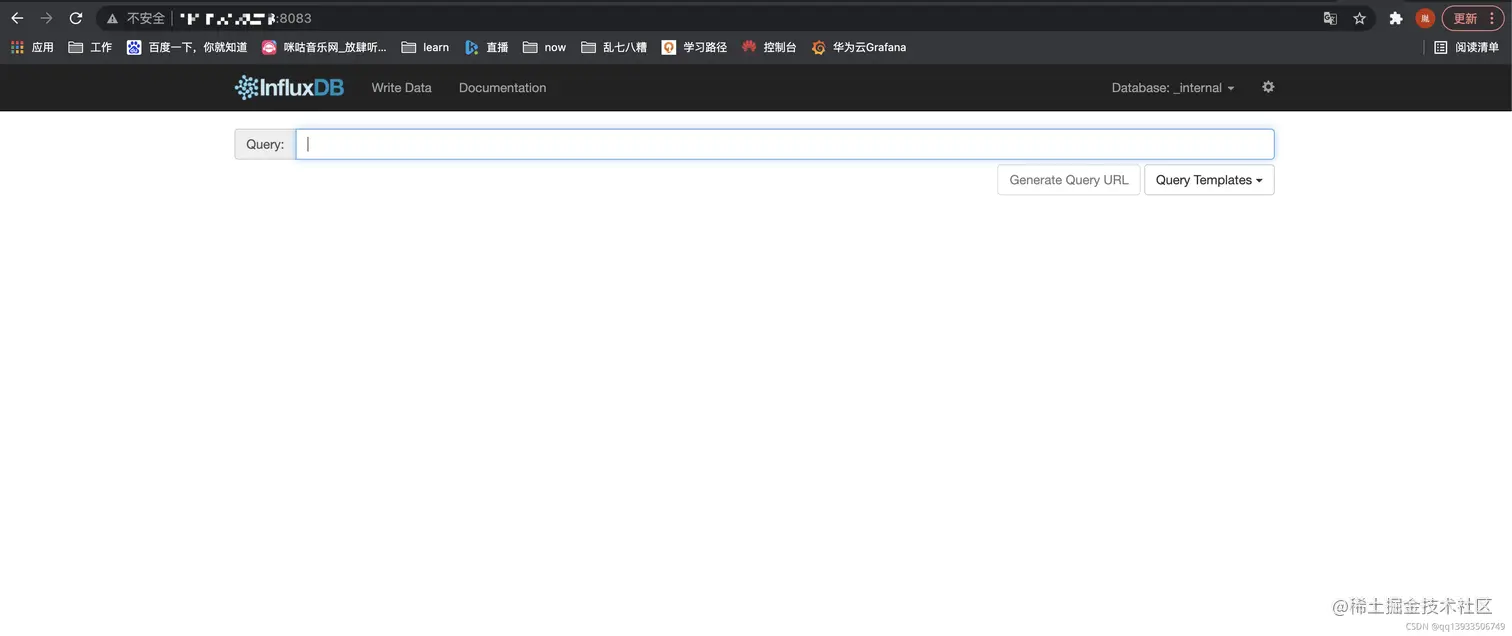Focus the Query input field

coord(785,144)
